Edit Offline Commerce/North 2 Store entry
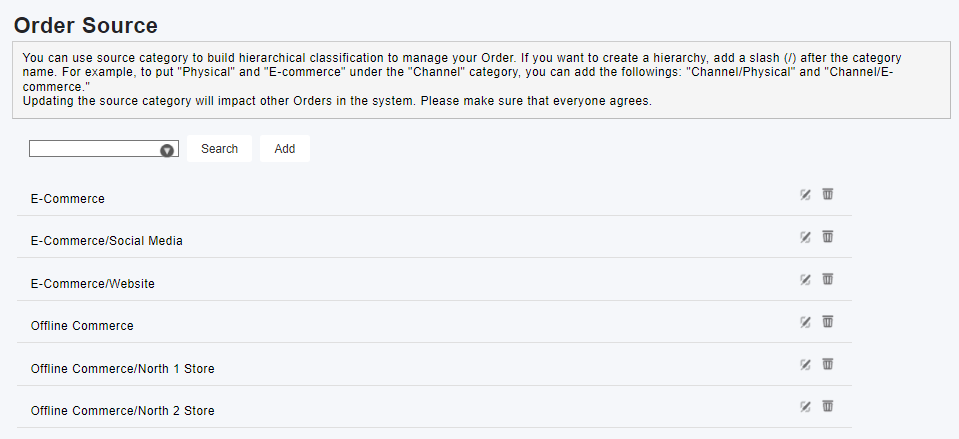The image size is (959, 439). 805,406
